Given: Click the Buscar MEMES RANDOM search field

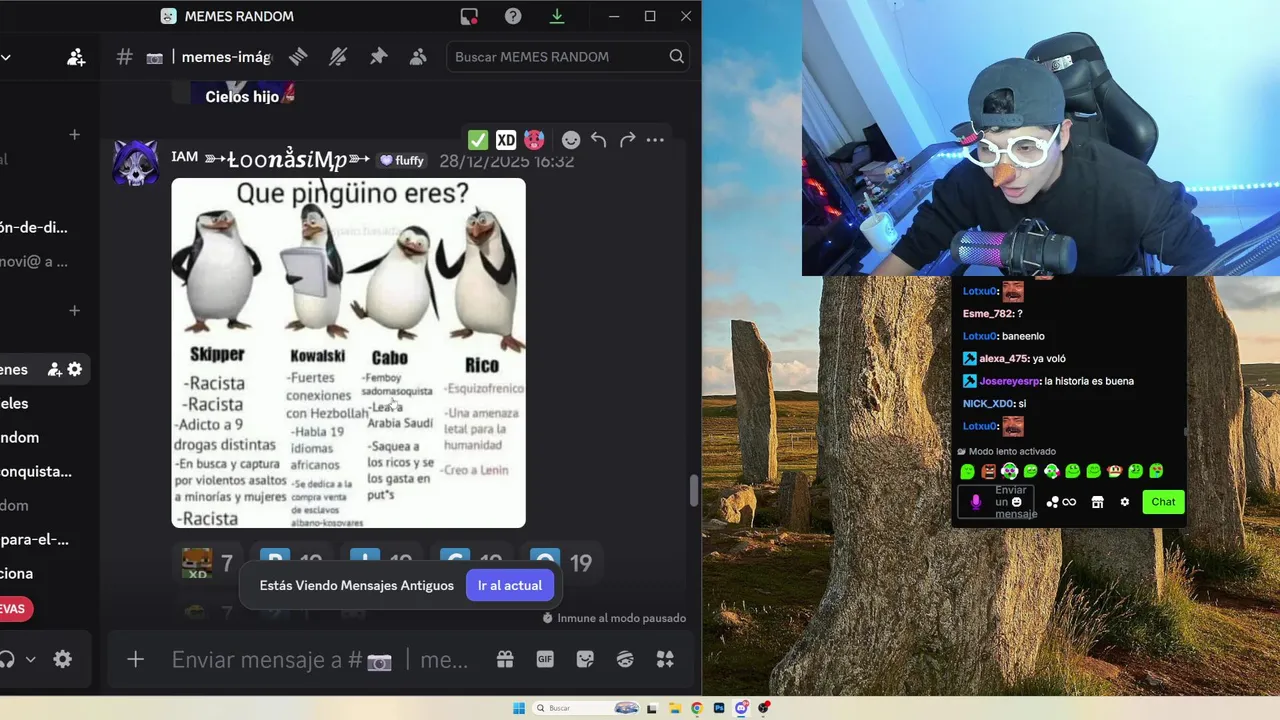Looking at the screenshot, I should 568,57.
